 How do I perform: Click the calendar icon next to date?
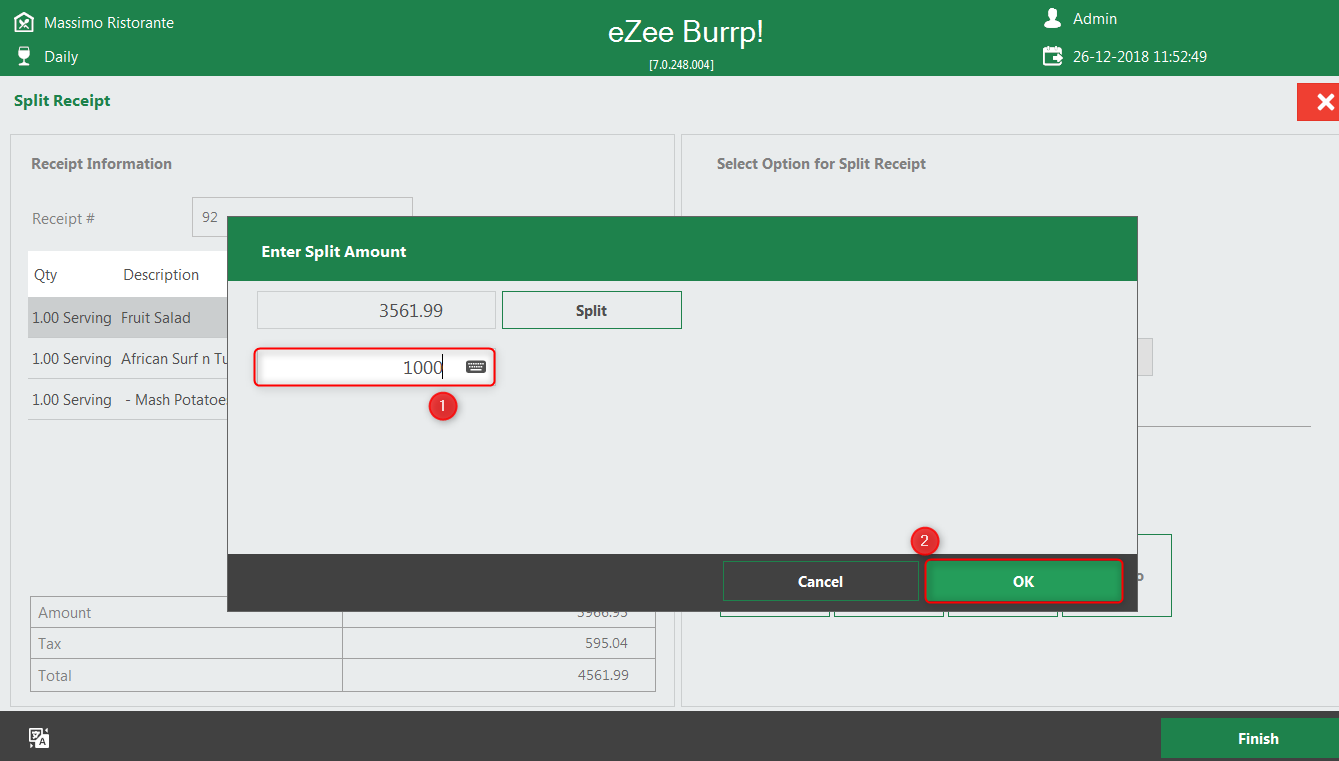1053,56
